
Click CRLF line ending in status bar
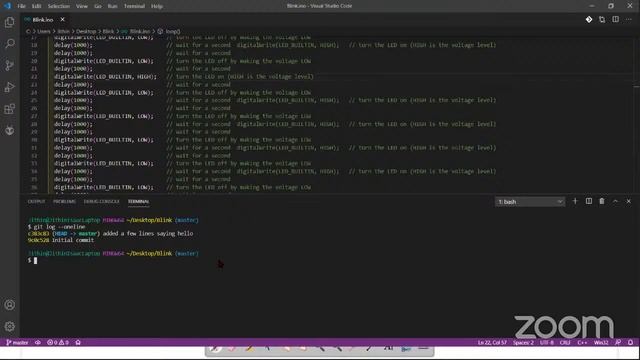565,342
